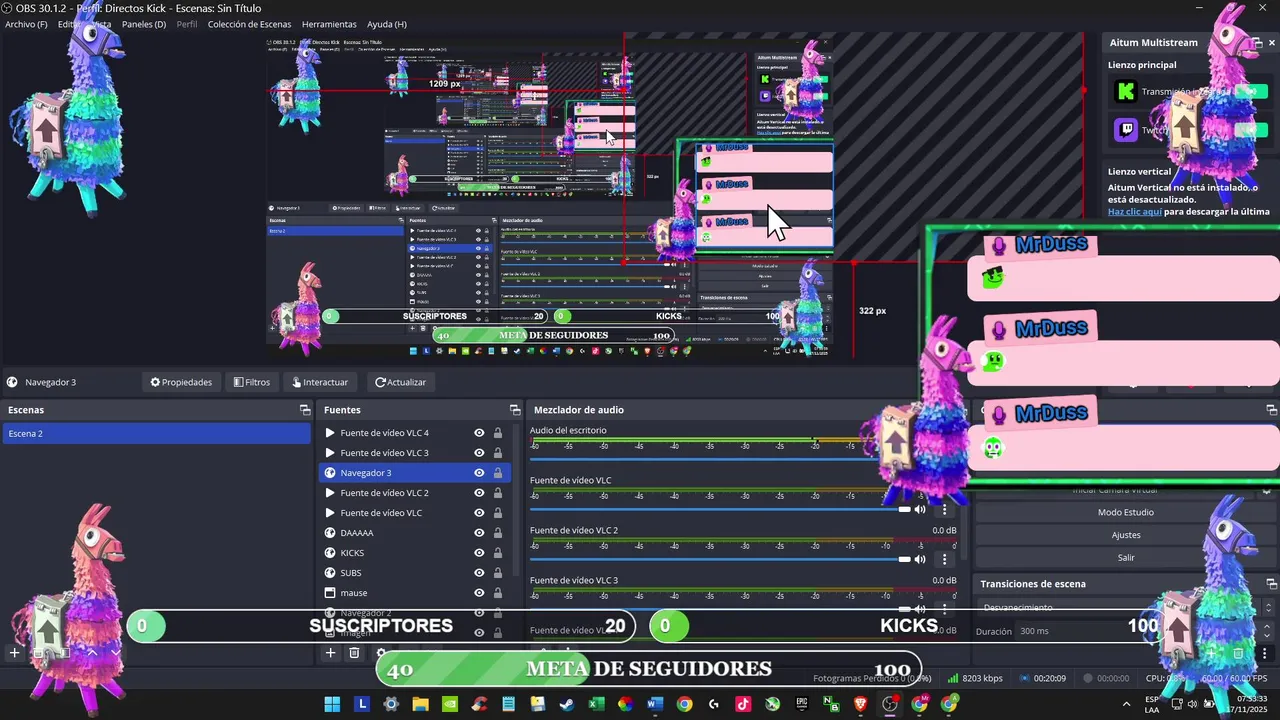The image size is (1280, 720).
Task: Select Escena 2 in the scenes list
Action: coord(156,433)
